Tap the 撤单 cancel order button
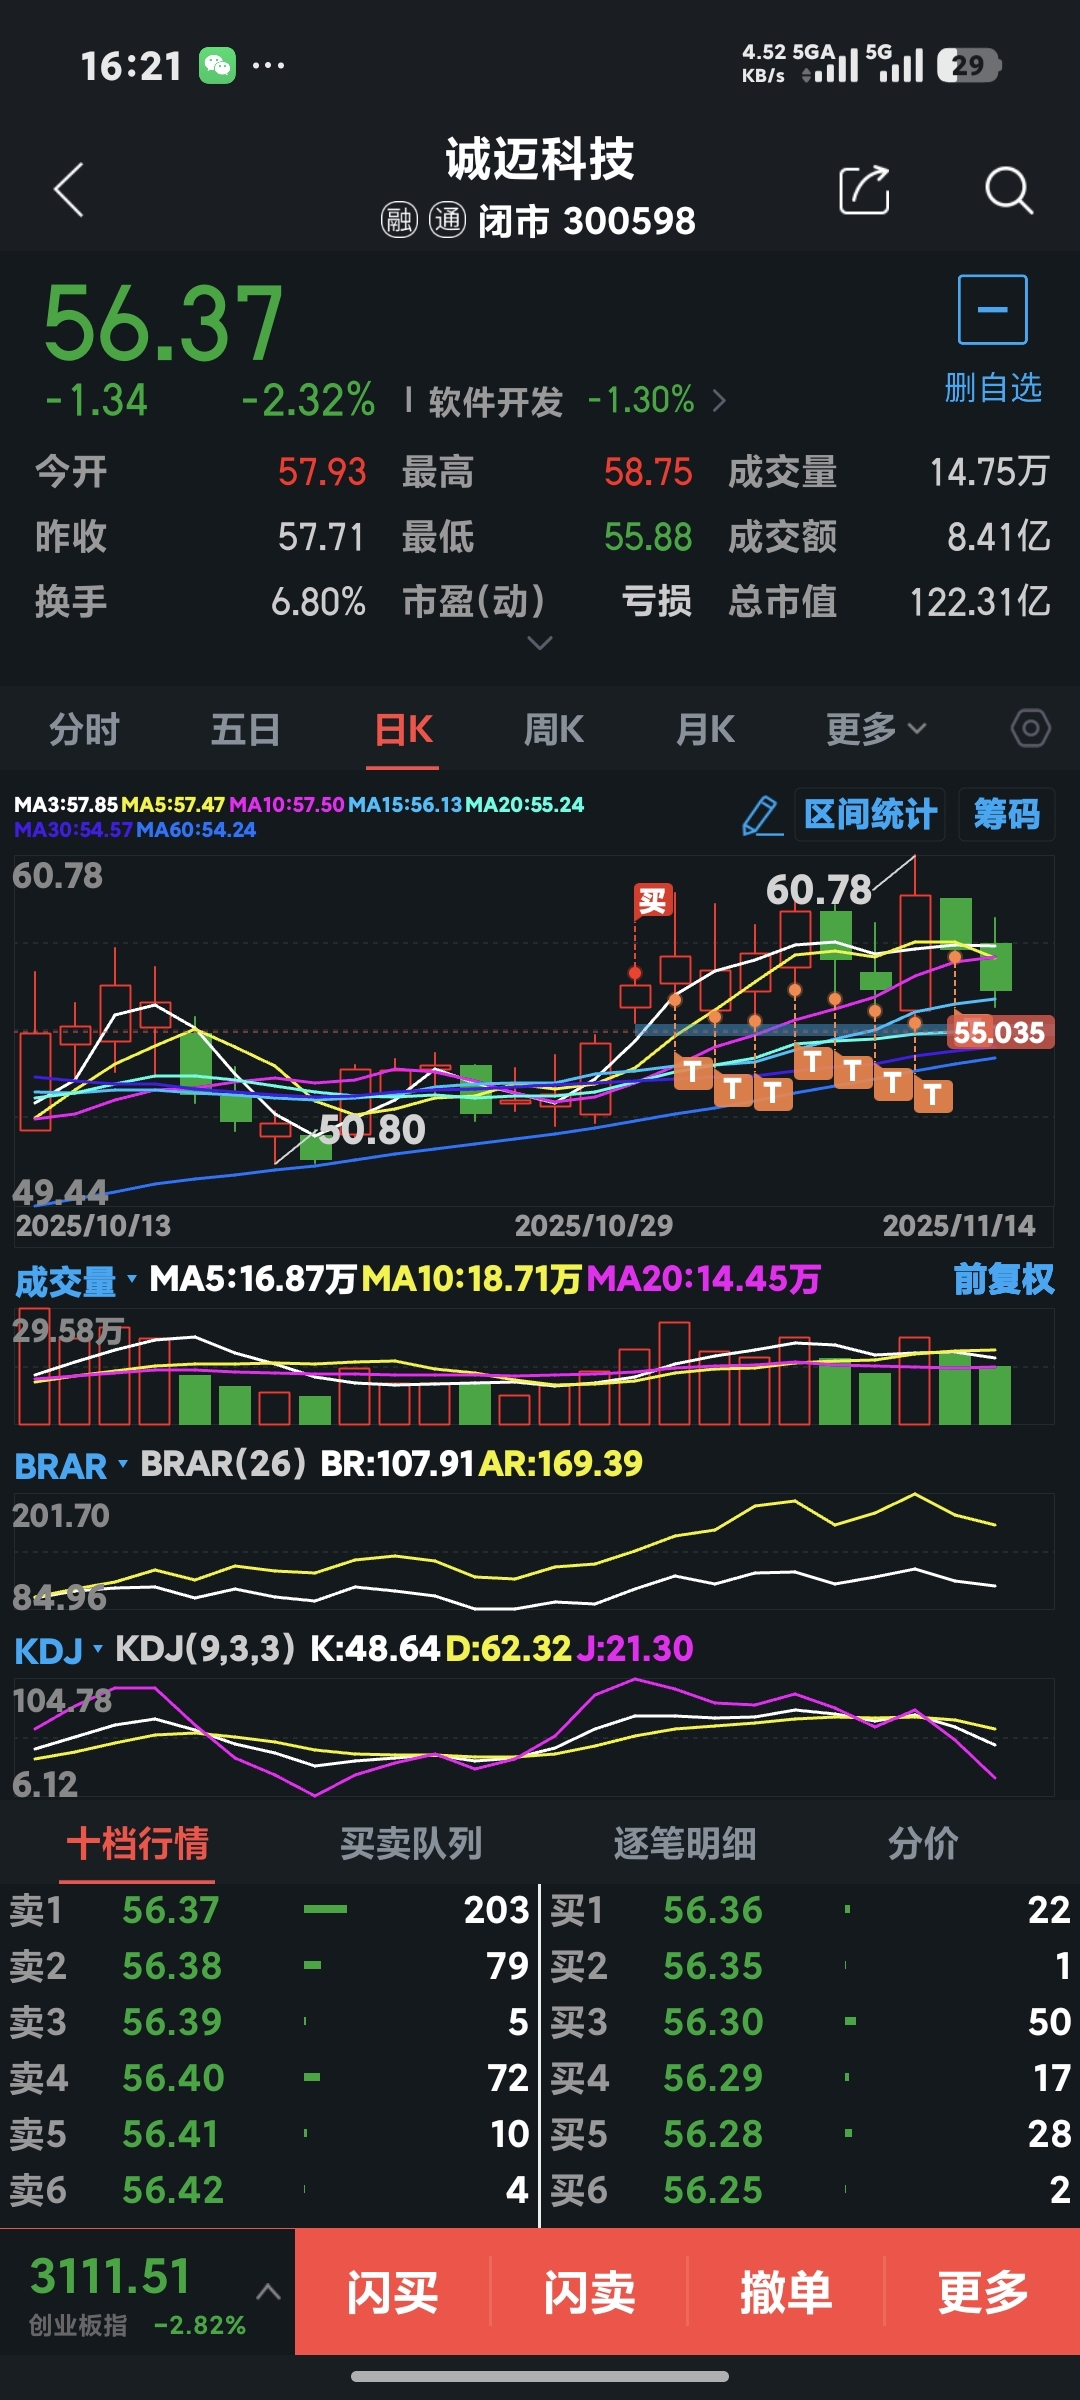Viewport: 1080px width, 2400px height. [786, 2292]
